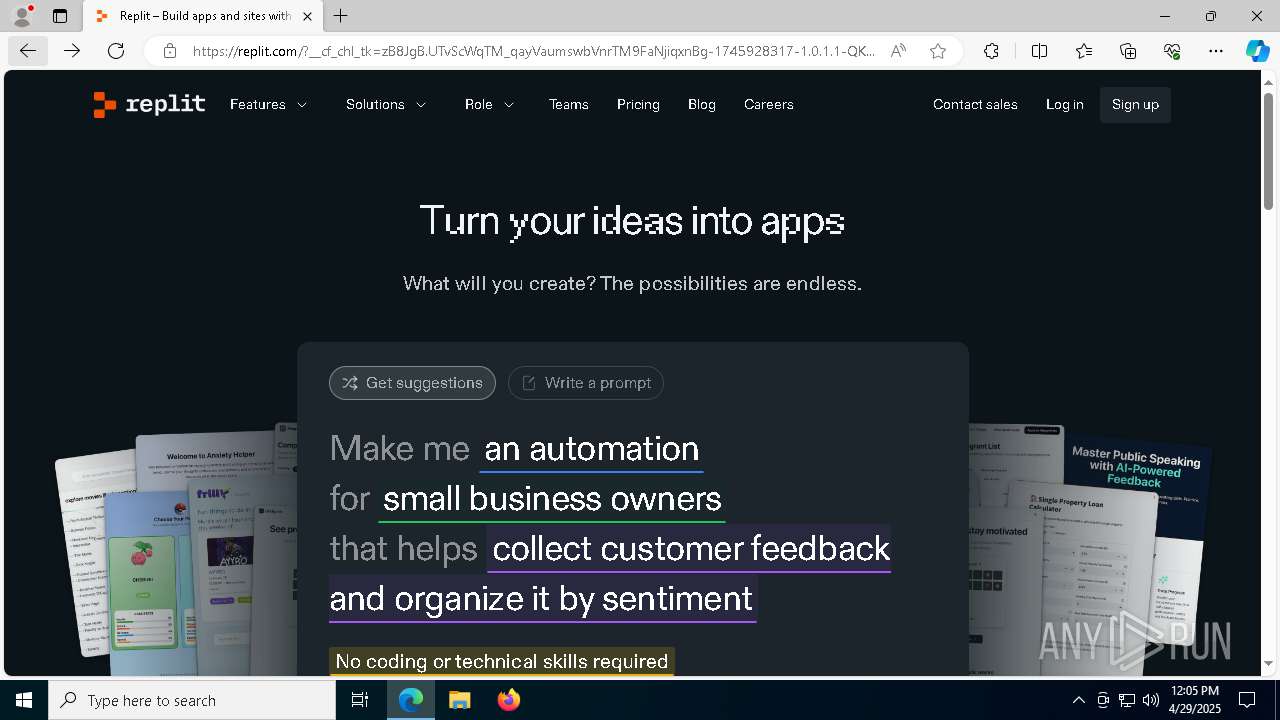Image resolution: width=1280 pixels, height=720 pixels.
Task: Open the Blog page
Action: click(701, 104)
